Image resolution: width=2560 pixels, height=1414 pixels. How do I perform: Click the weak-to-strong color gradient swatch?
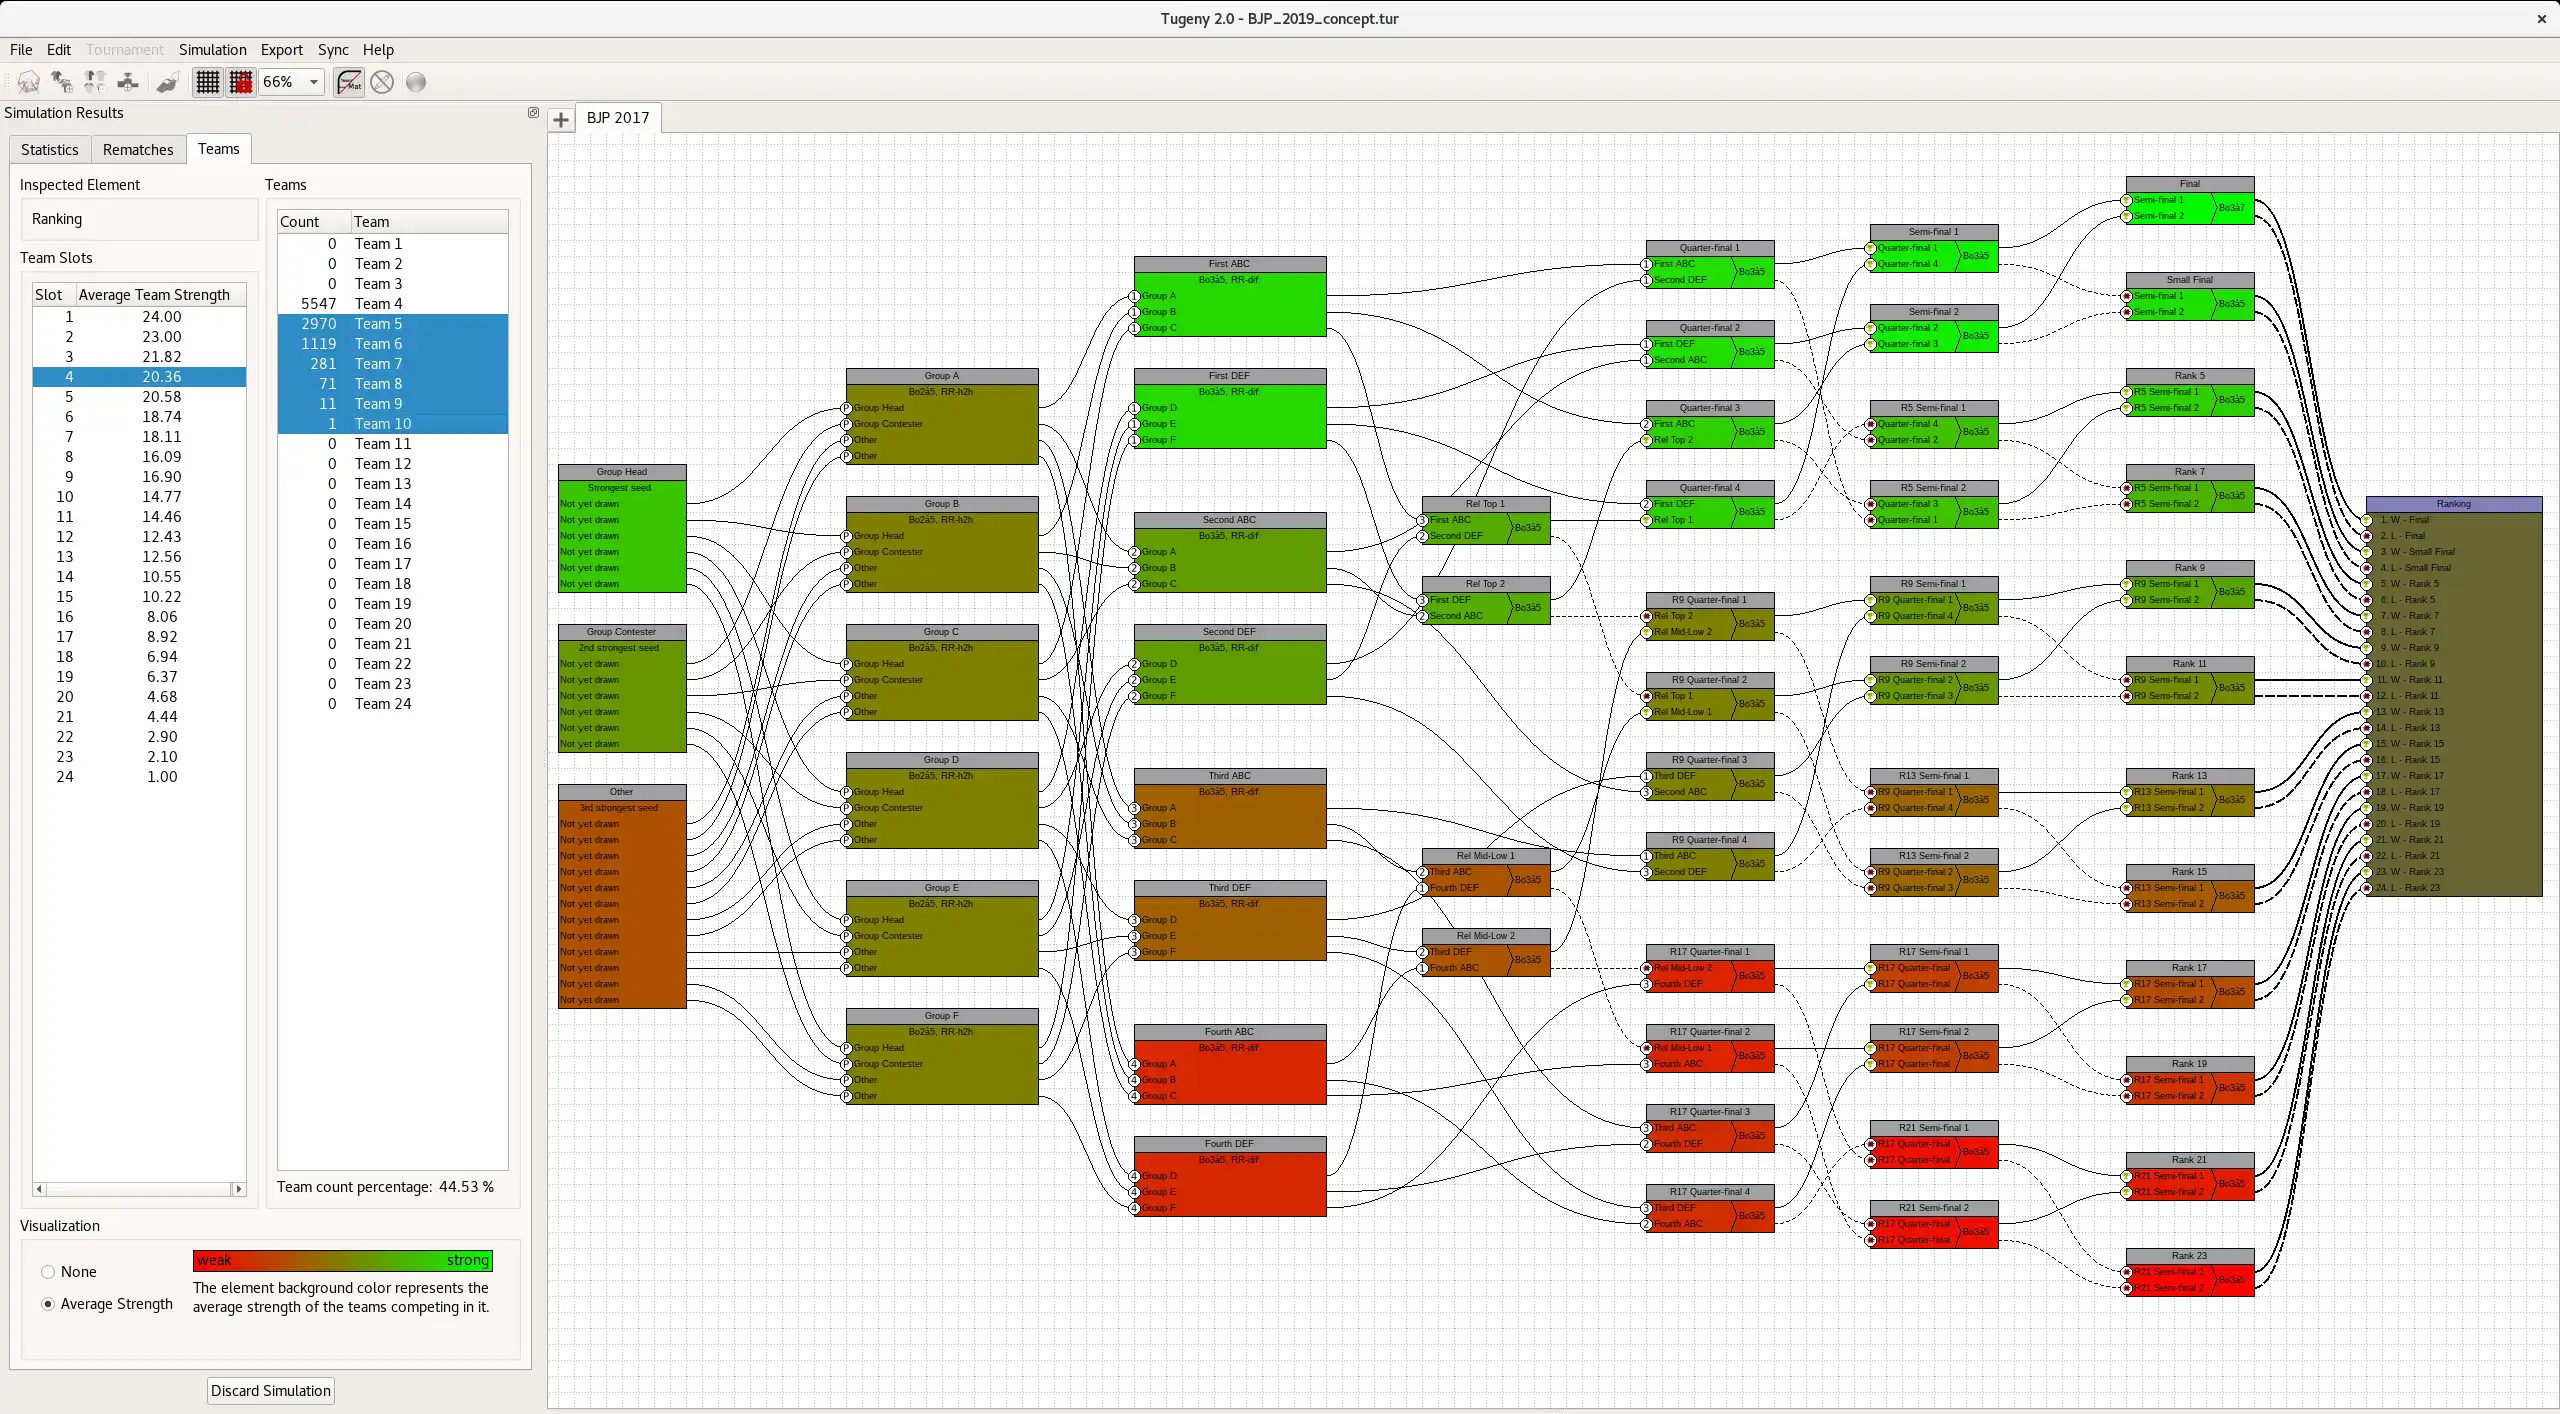coord(341,1261)
